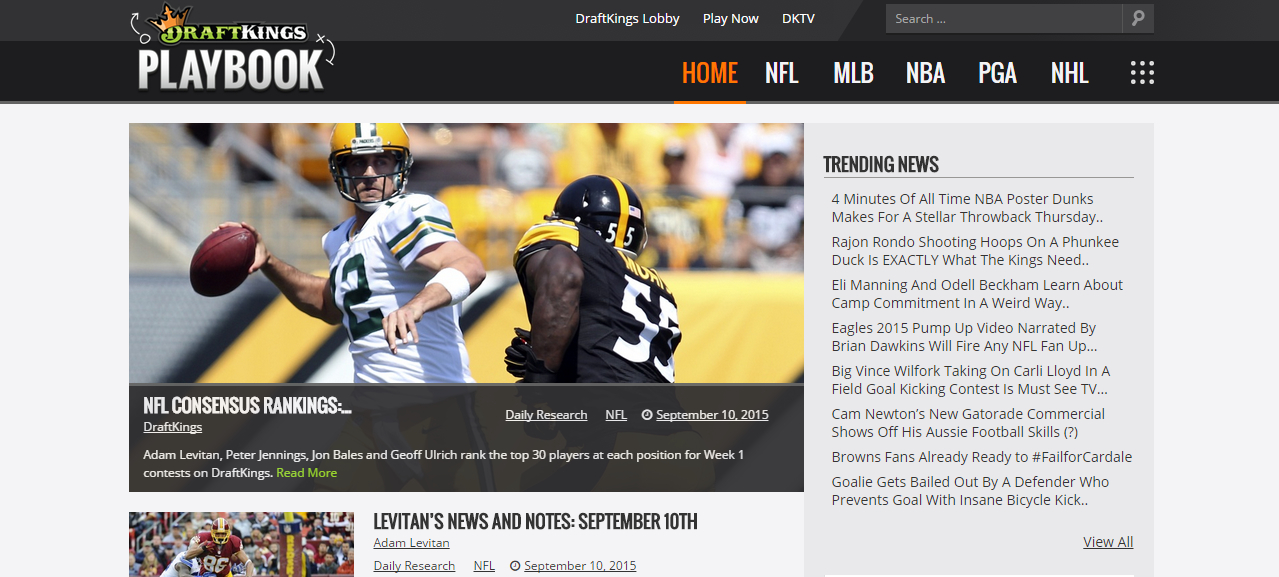
Task: Click the Adam Levitan author link
Action: tap(411, 543)
